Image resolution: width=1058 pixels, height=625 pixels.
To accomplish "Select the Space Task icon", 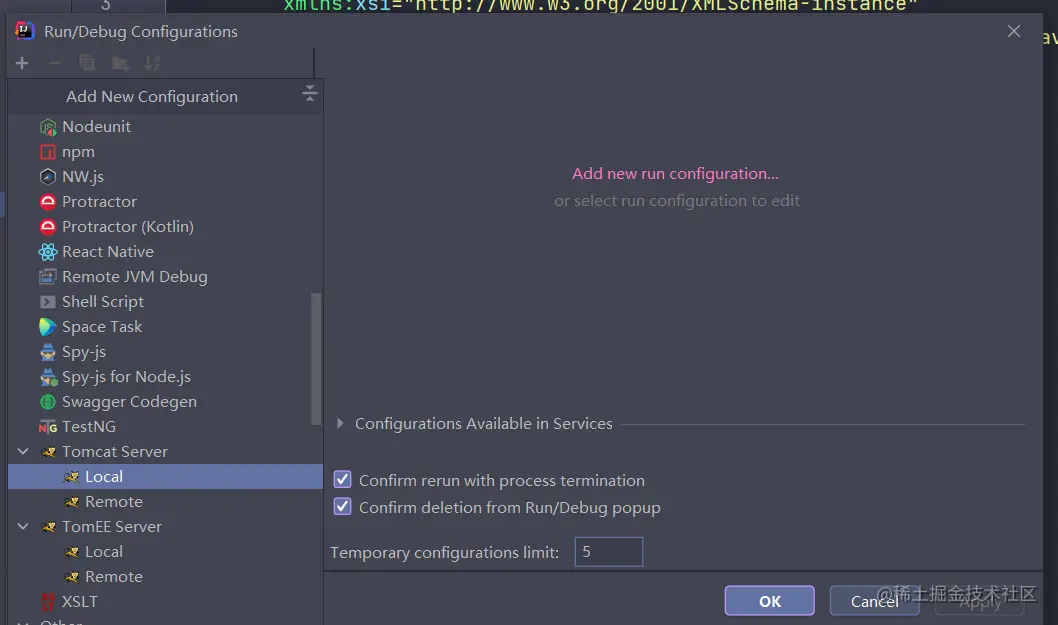I will 48,327.
